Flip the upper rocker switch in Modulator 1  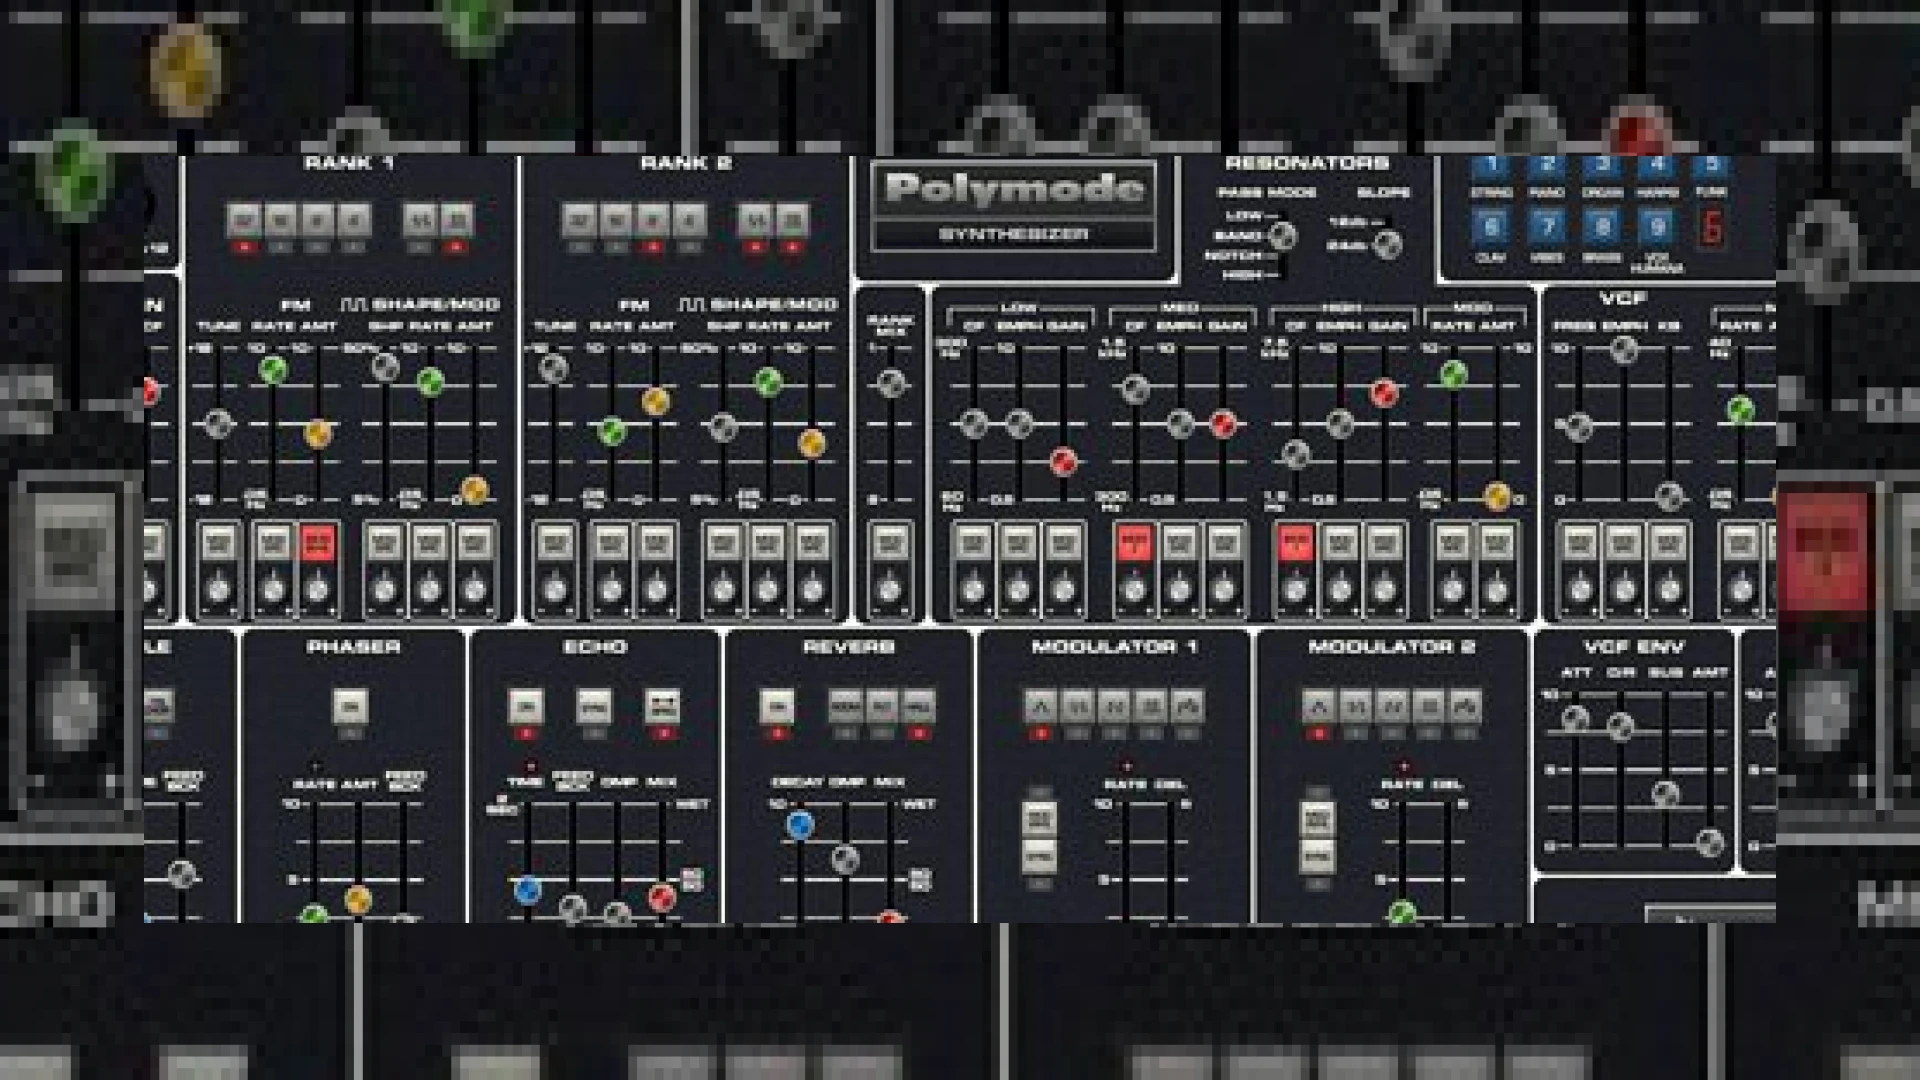(1040, 820)
